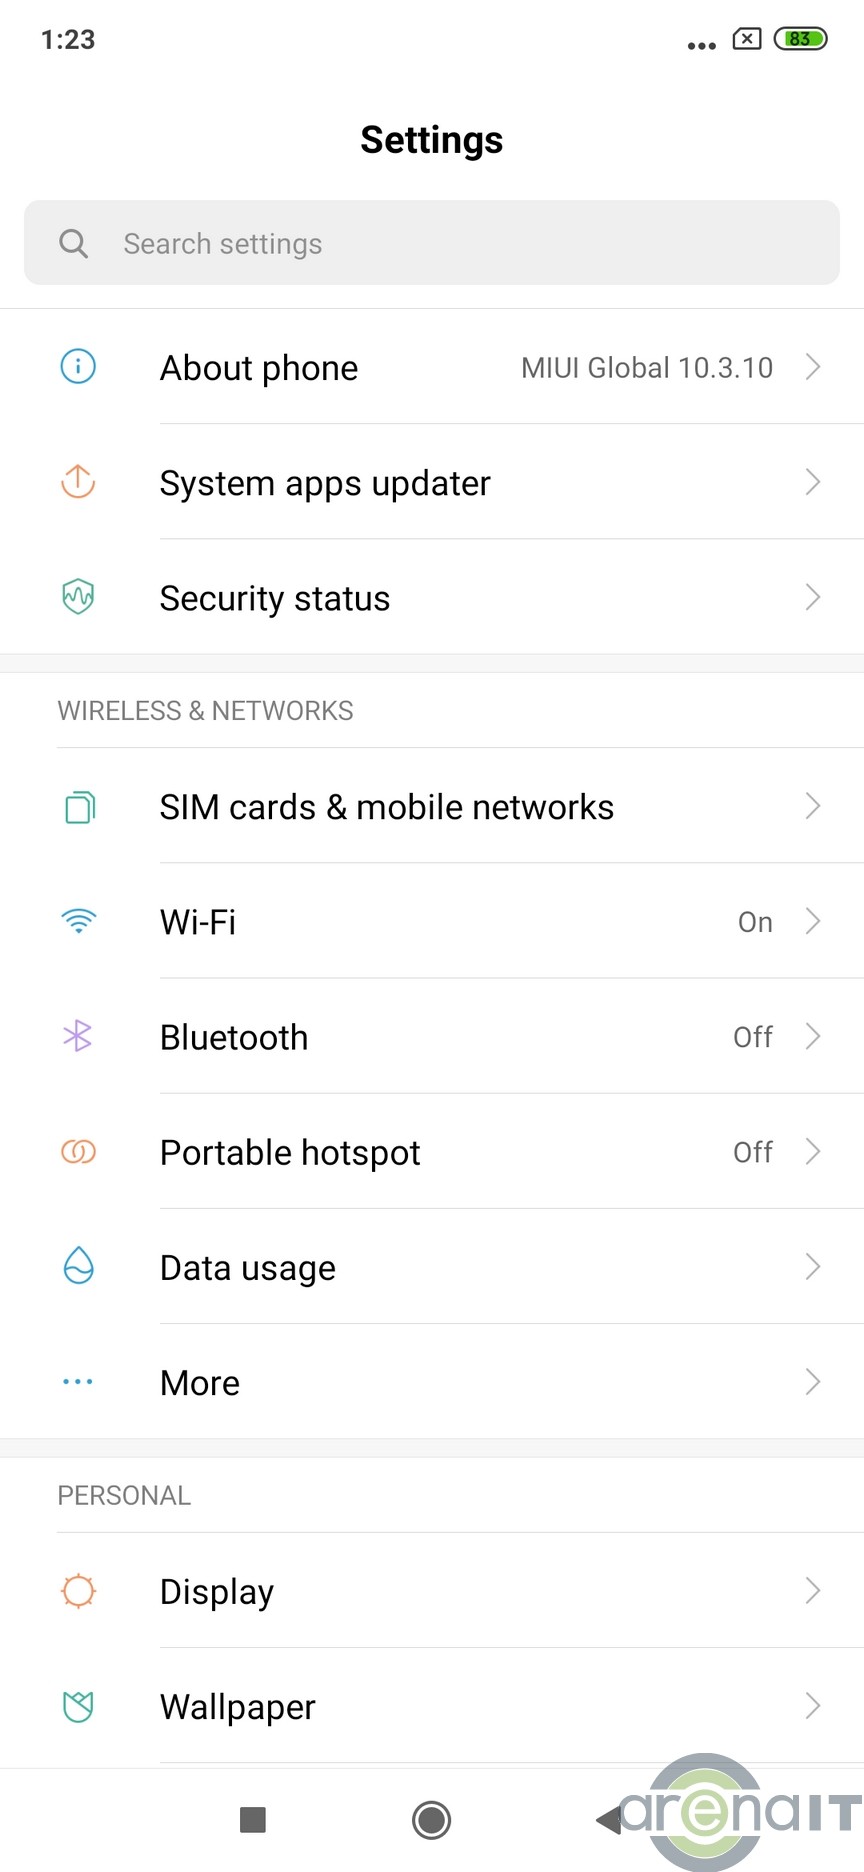
Task: Tap the Data usage droplet icon
Action: [x=78, y=1266]
